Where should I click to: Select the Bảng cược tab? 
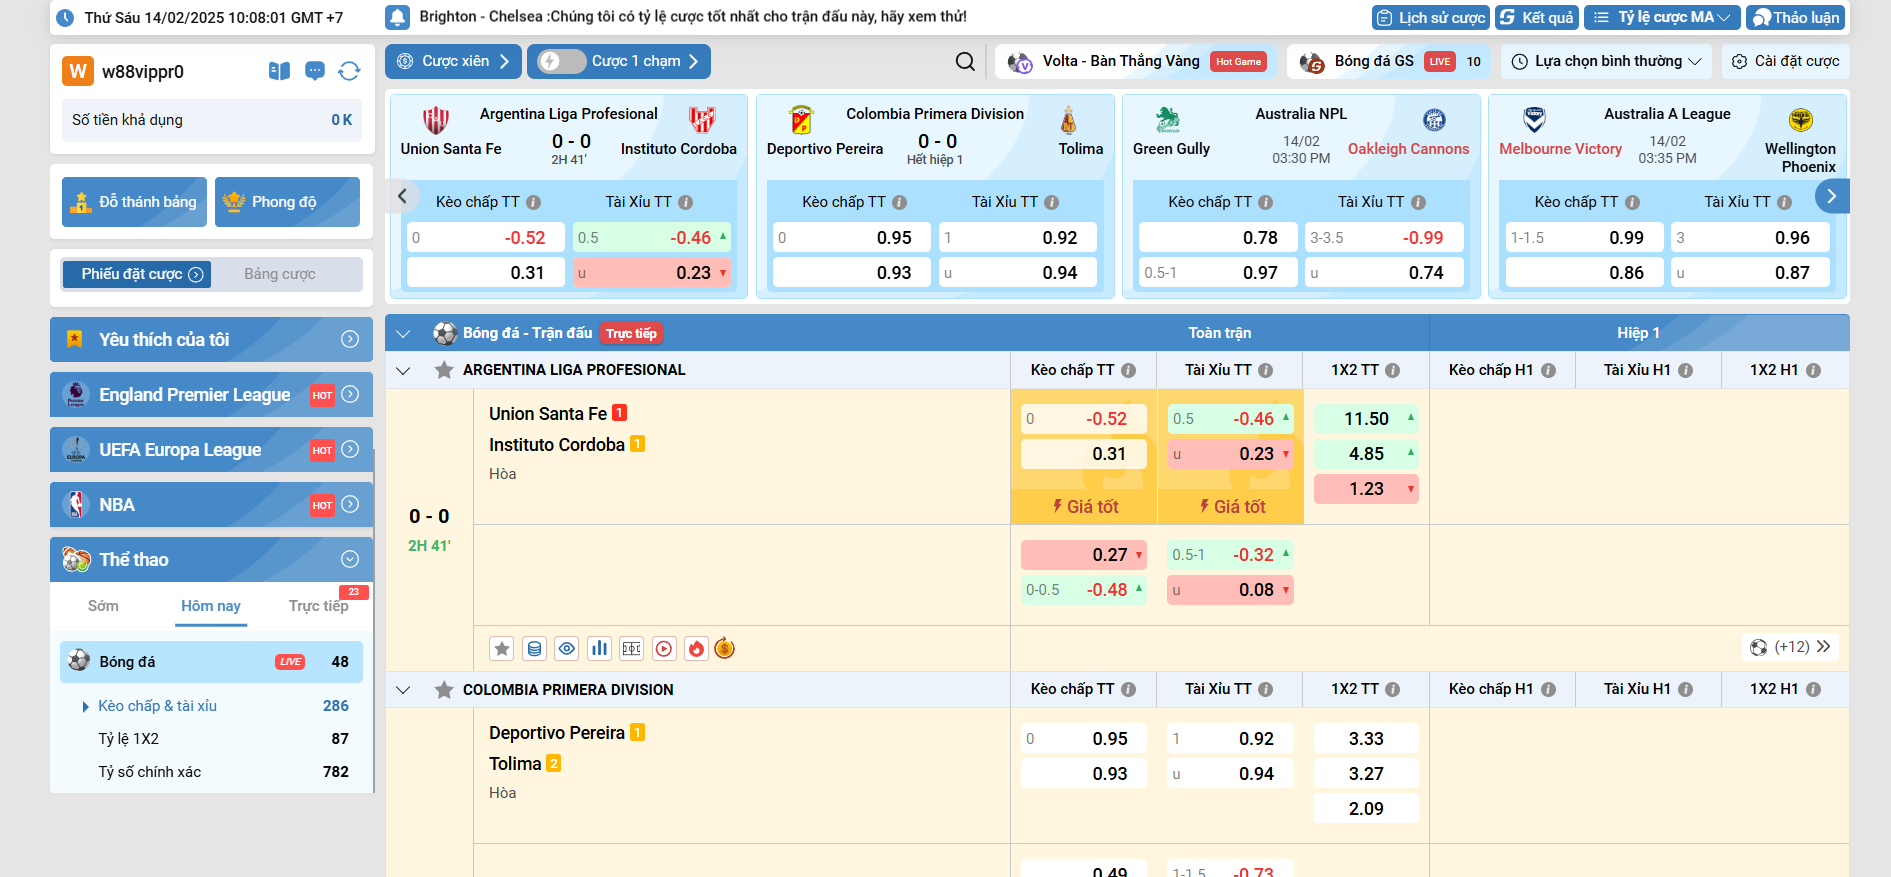(x=280, y=274)
